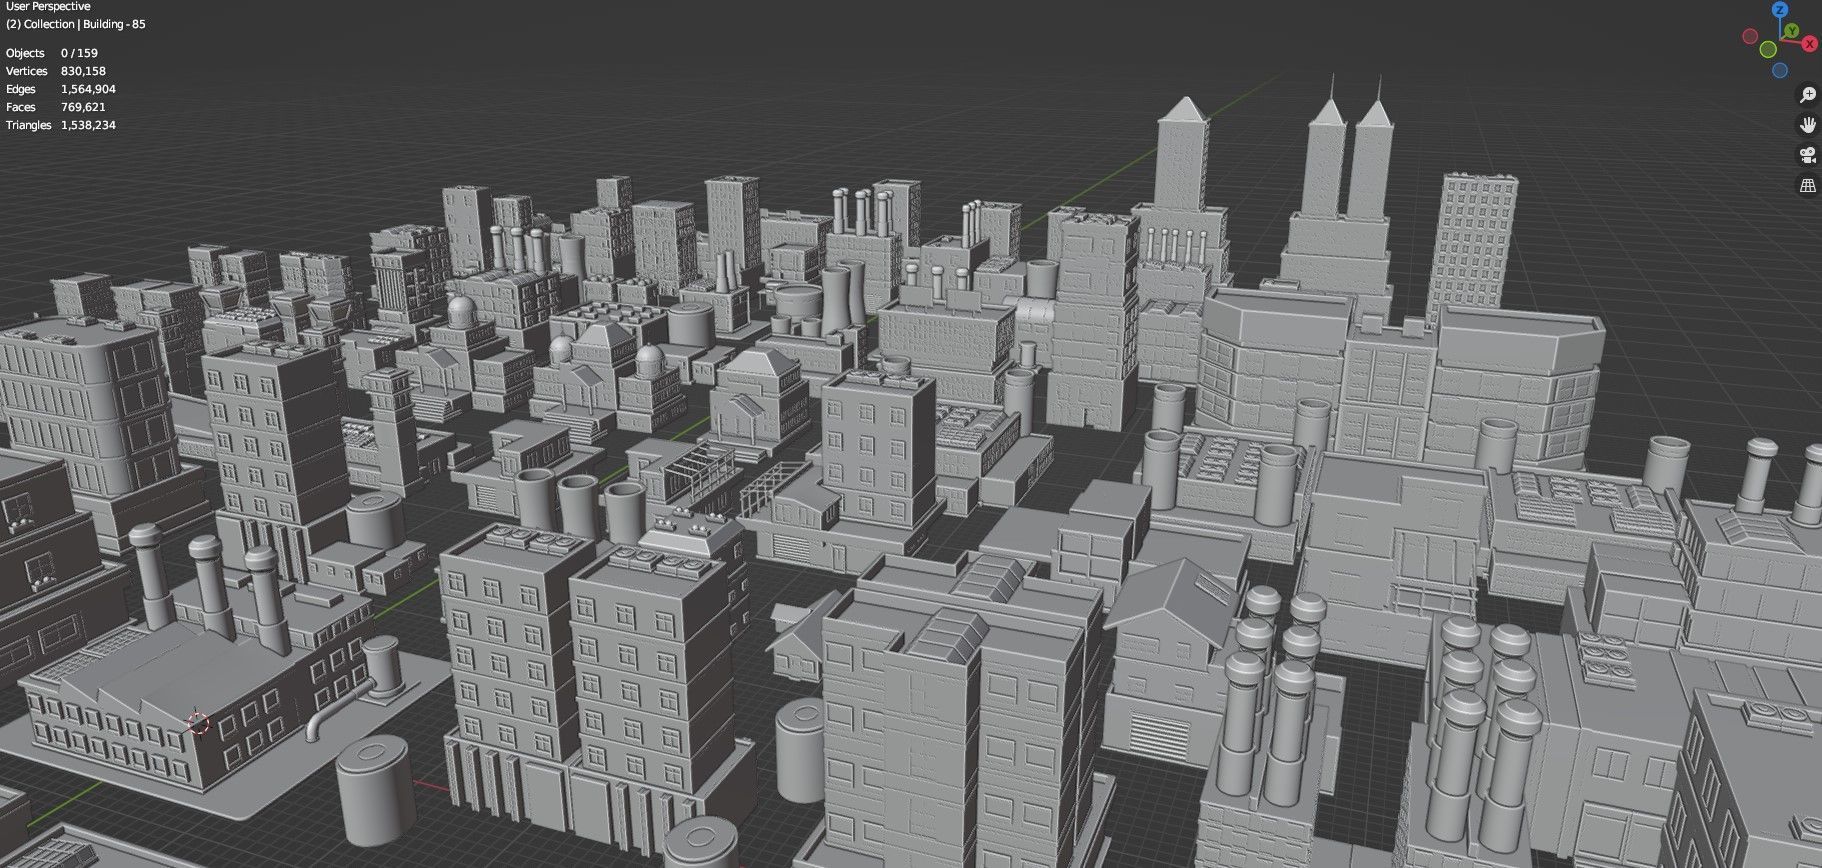Click the Objects count '0 / 159'
Viewport: 1822px width, 868px height.
(x=79, y=53)
